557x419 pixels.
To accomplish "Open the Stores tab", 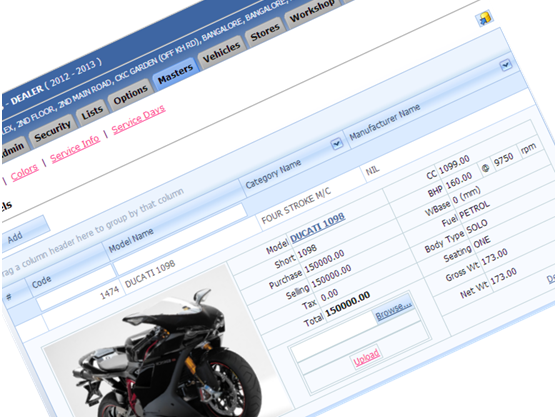I will (265, 32).
